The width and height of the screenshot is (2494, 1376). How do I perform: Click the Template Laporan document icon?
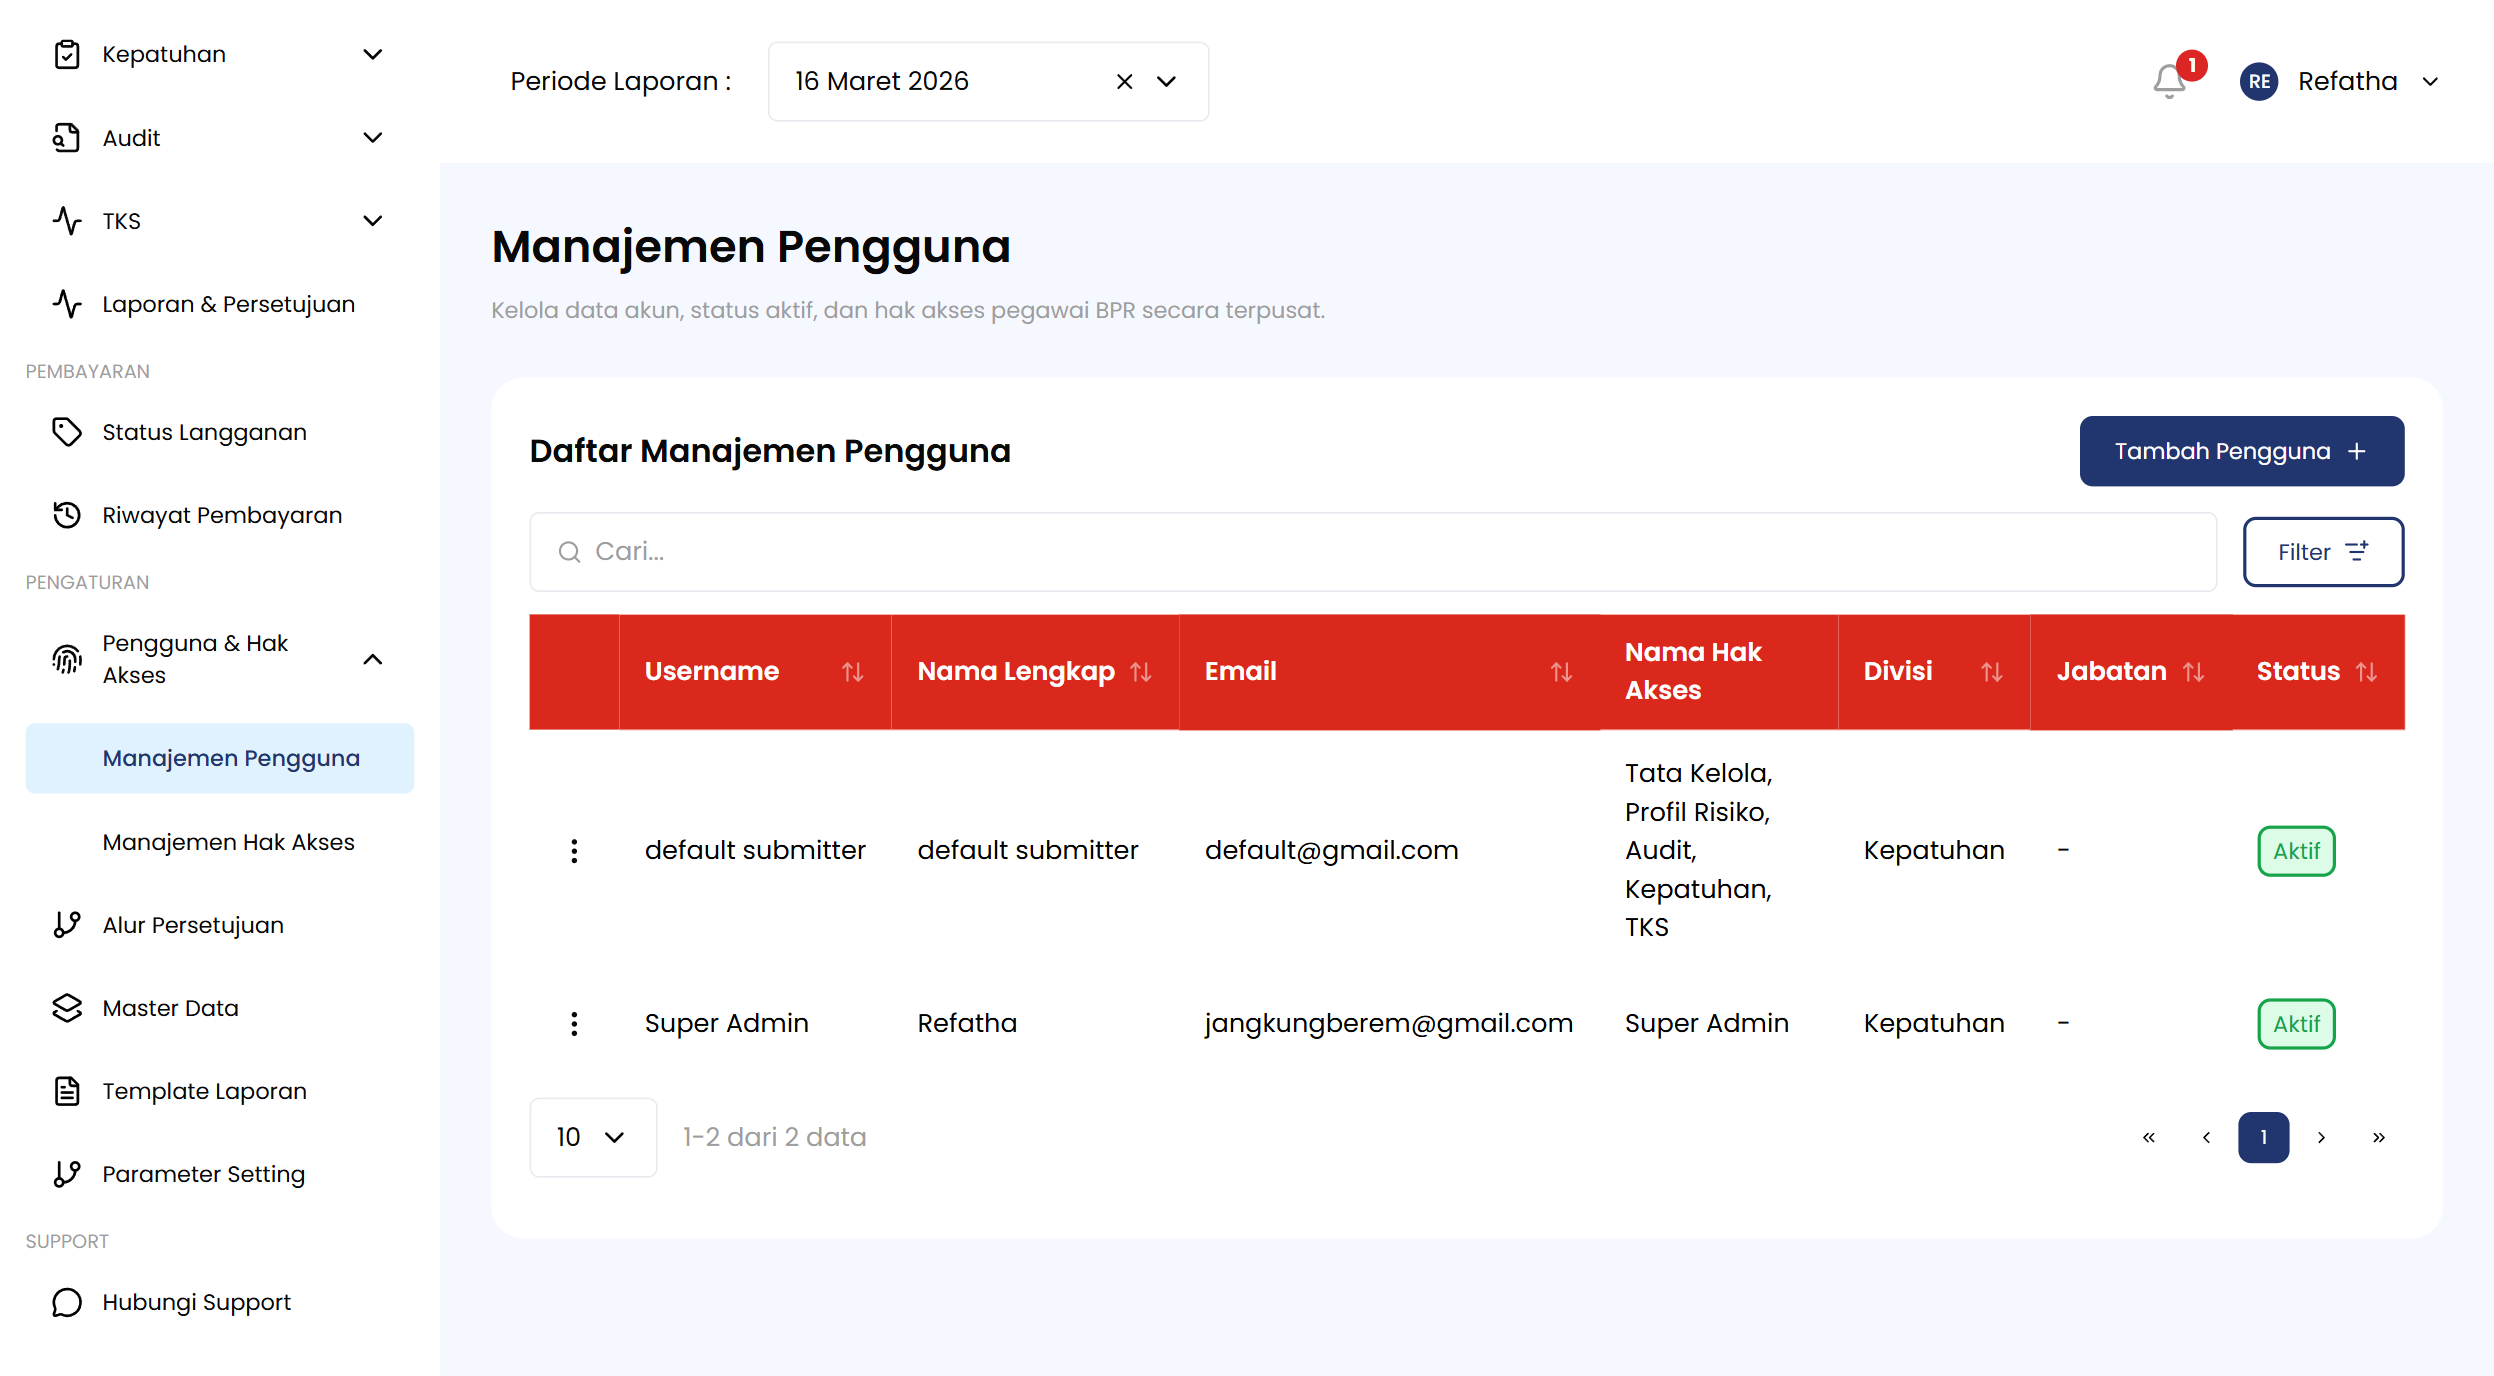coord(66,1091)
